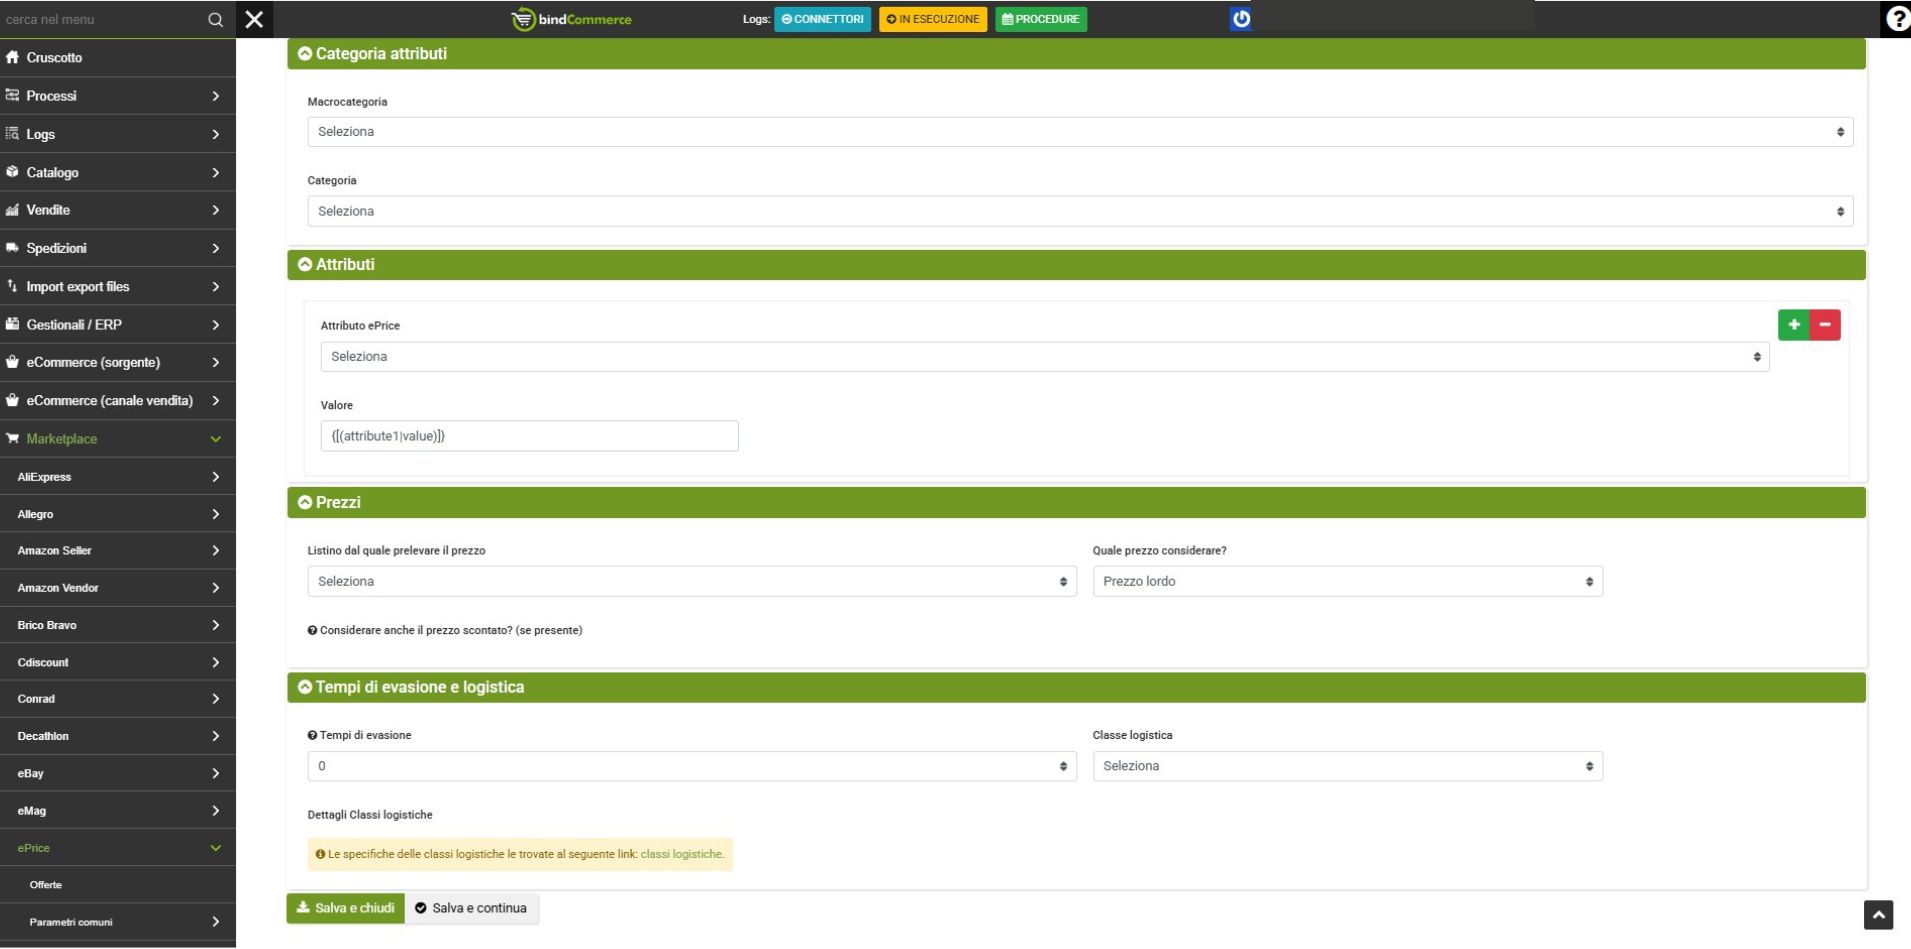Viewport: 1911px width, 949px height.
Task: Click the search magnifier icon in sidebar
Action: pos(215,19)
